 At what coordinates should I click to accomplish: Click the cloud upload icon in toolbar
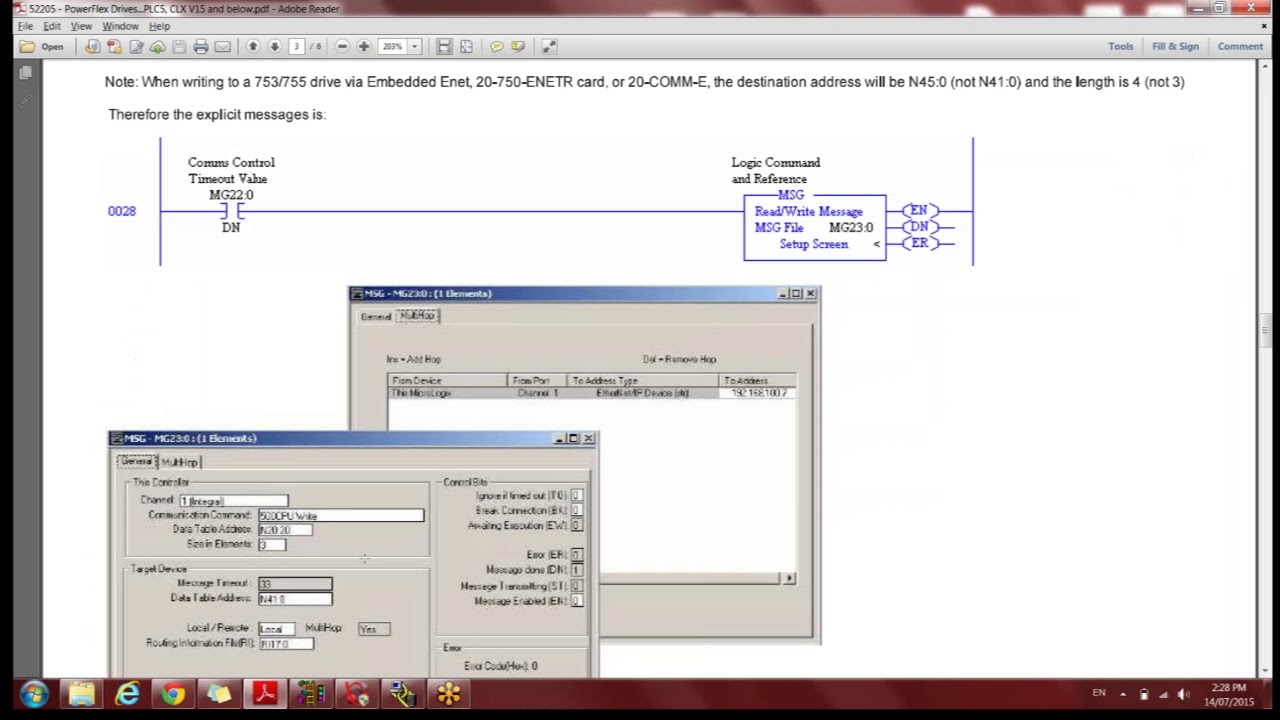(x=158, y=46)
